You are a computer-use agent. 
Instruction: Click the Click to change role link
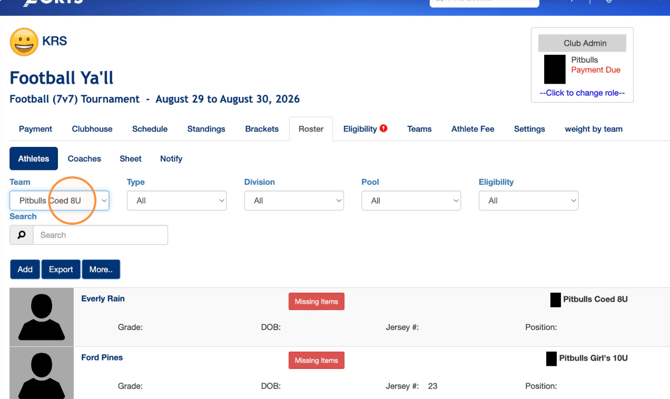(582, 93)
